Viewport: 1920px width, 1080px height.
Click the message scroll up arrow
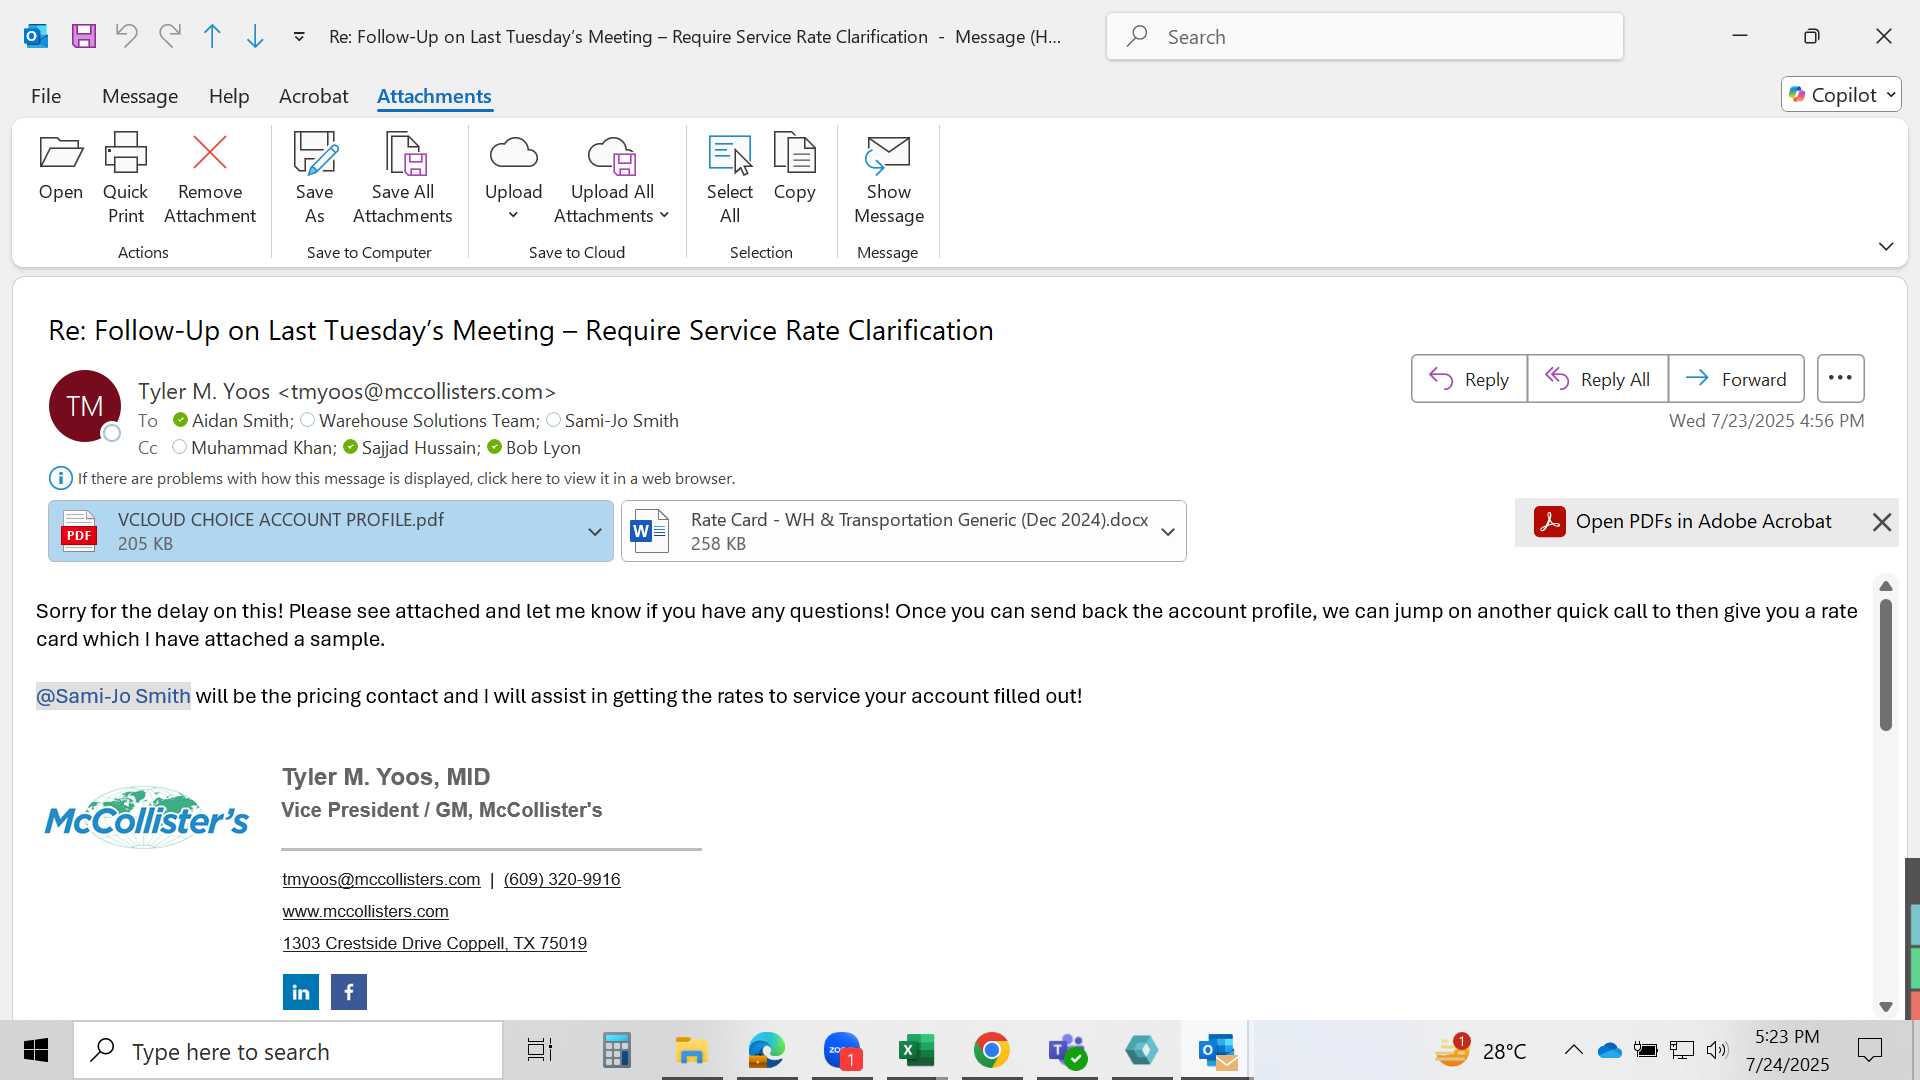pyautogui.click(x=1886, y=586)
